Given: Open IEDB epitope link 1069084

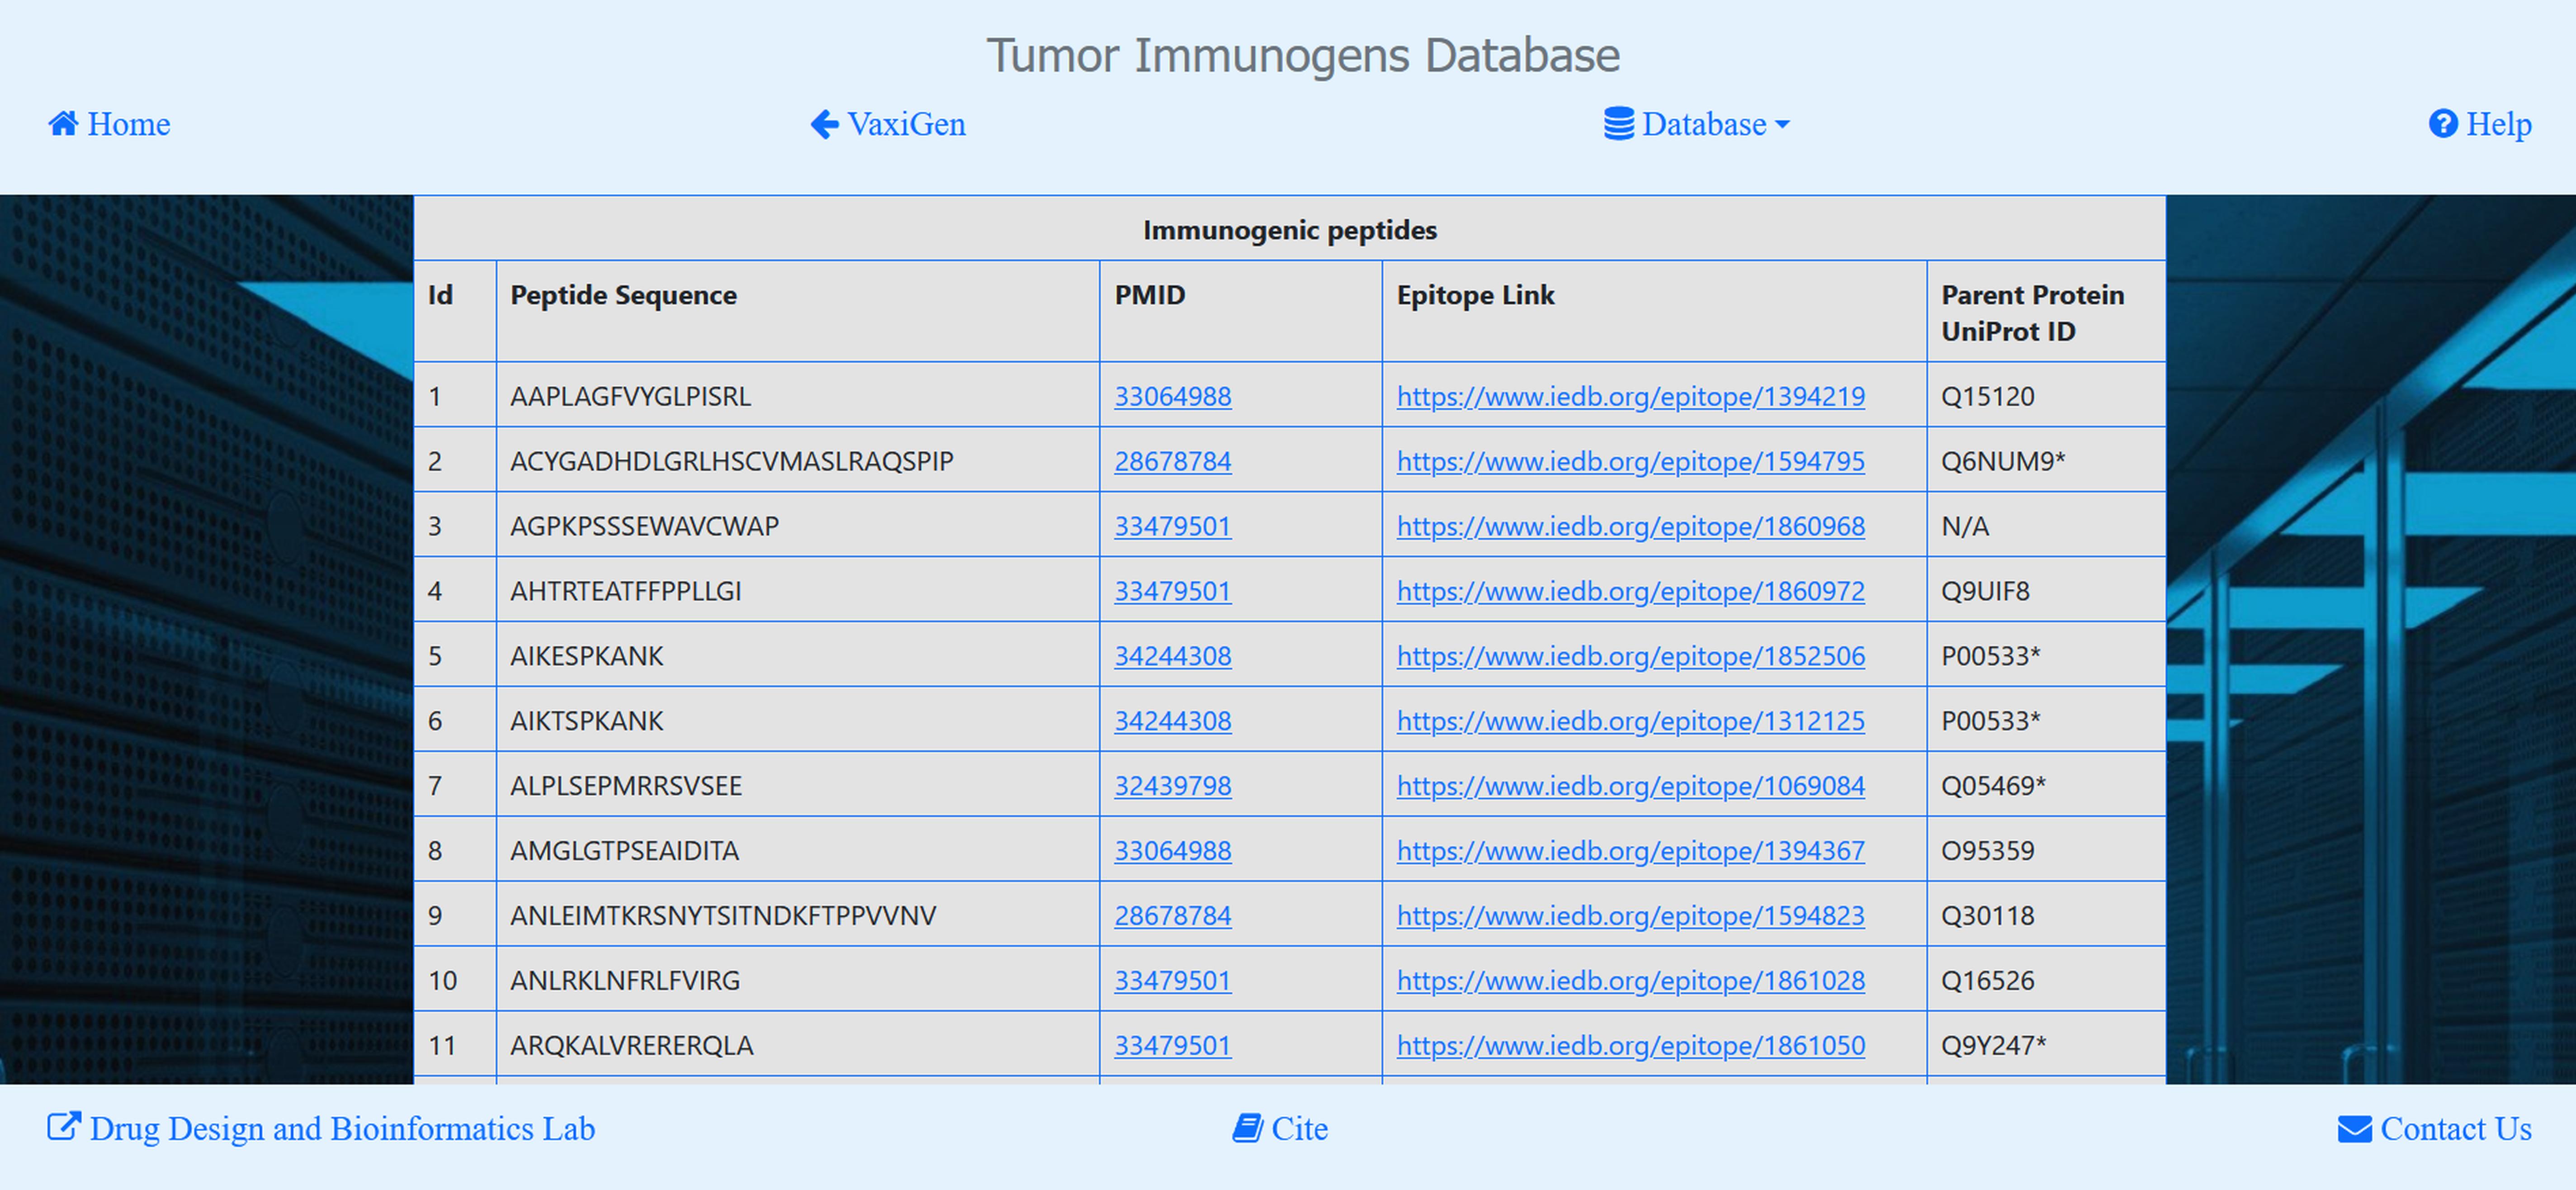Looking at the screenshot, I should 1630,786.
